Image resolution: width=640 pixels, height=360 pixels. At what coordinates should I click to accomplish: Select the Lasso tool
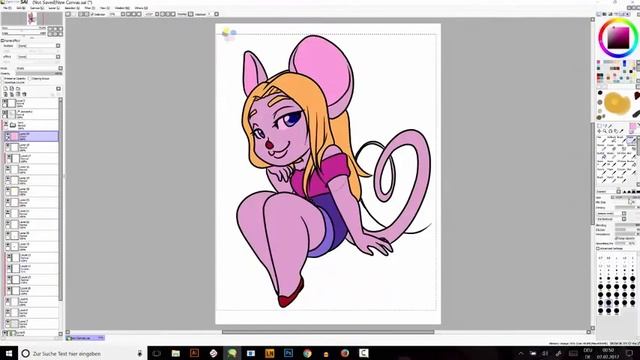605,126
